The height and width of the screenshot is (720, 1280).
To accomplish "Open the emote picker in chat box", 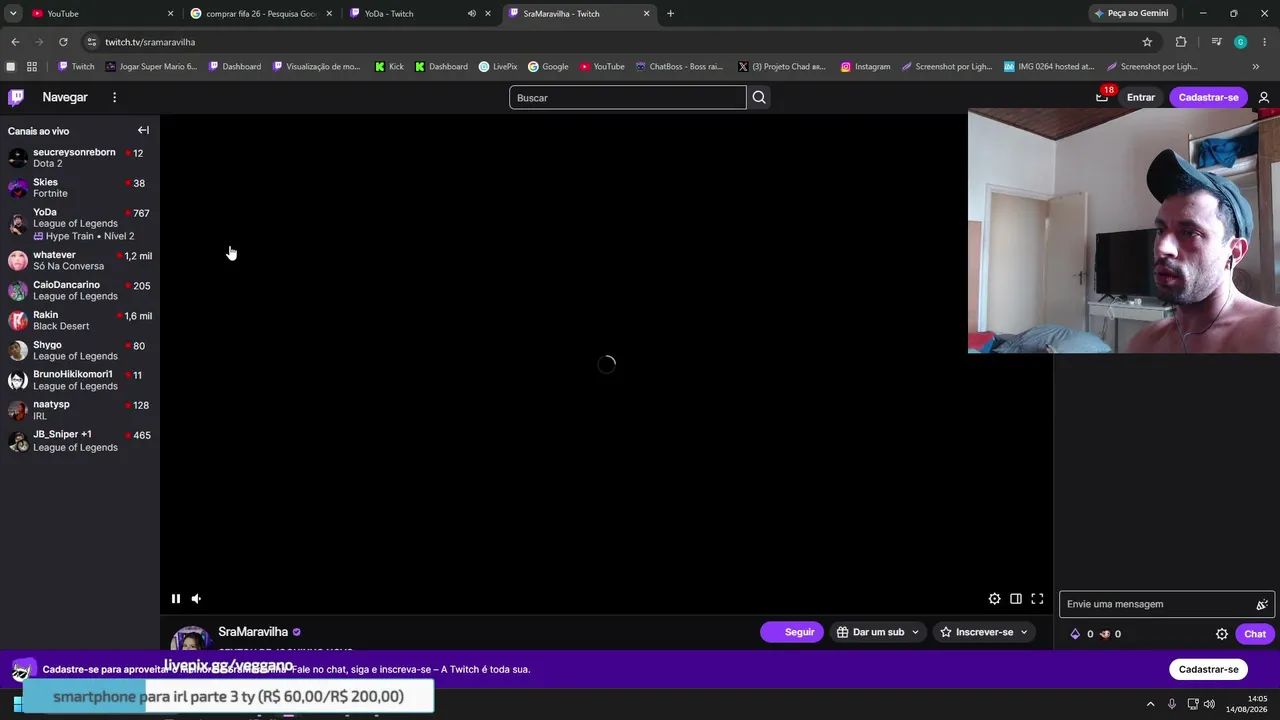I will [x=1262, y=604].
